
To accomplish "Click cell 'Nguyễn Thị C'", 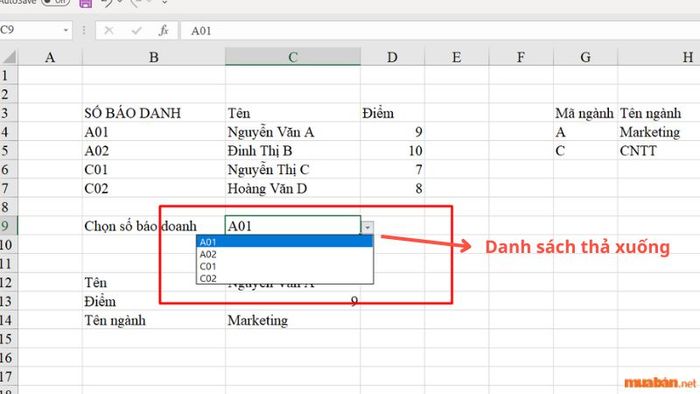I will click(293, 169).
